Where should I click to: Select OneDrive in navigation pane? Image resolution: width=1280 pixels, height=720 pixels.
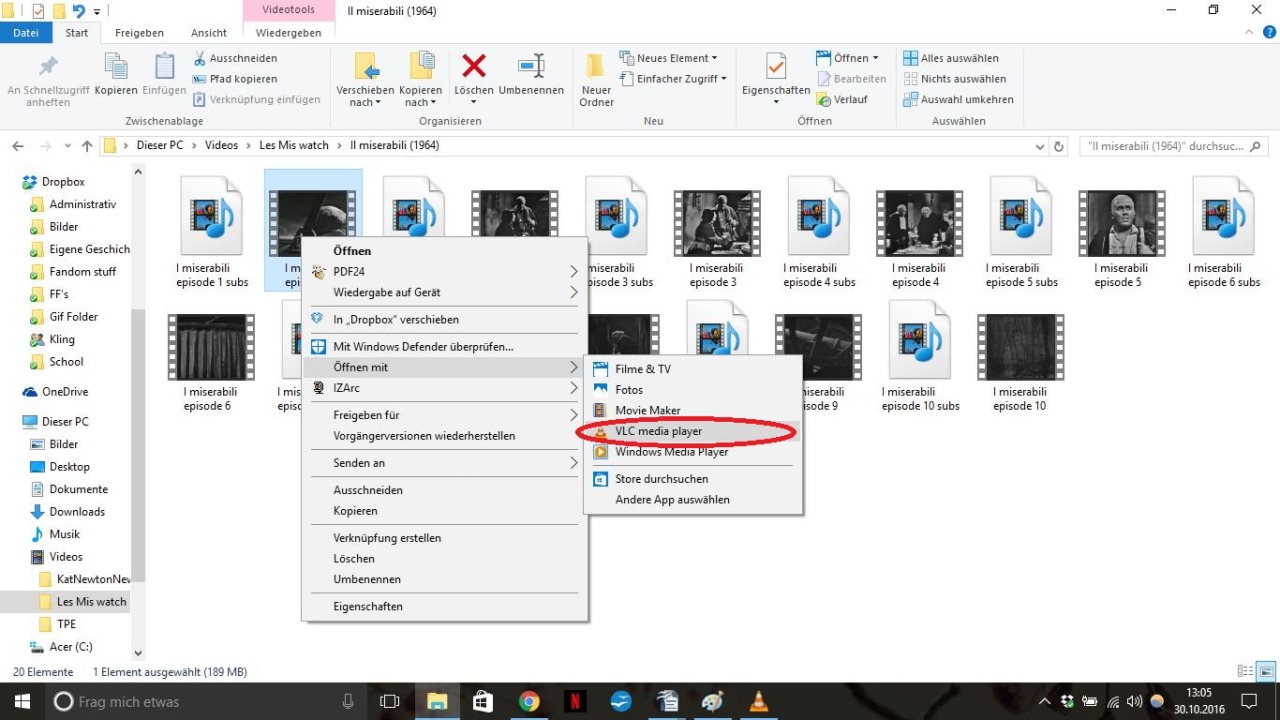65,392
